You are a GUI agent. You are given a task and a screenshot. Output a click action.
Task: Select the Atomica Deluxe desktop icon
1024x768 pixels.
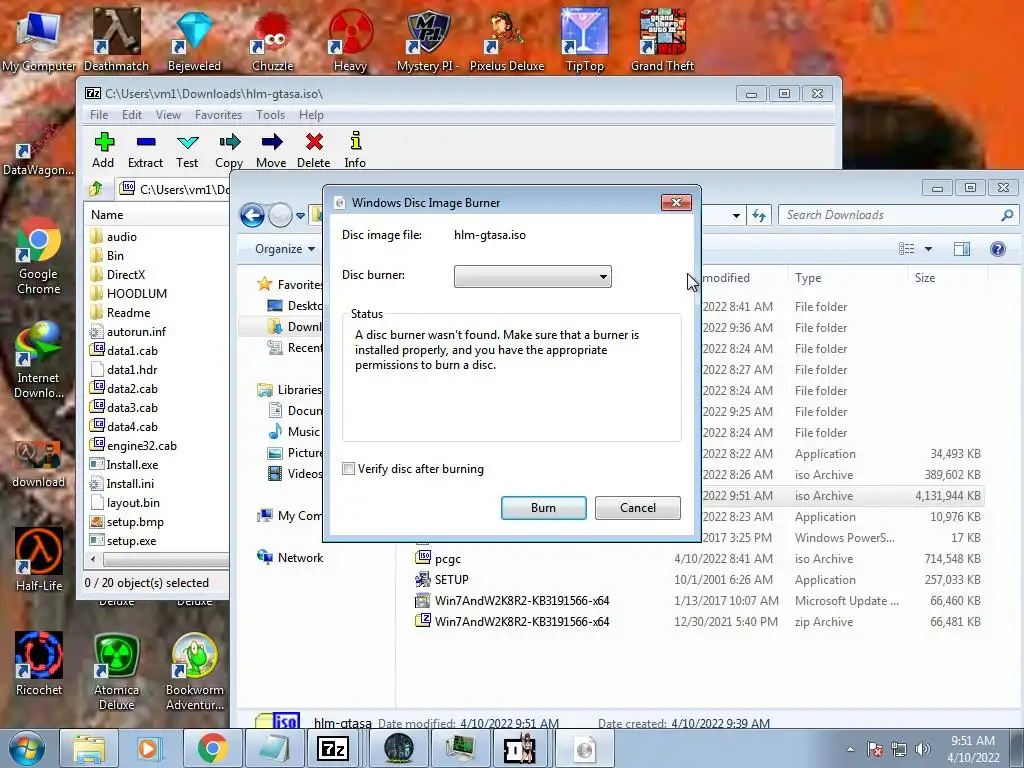click(116, 671)
